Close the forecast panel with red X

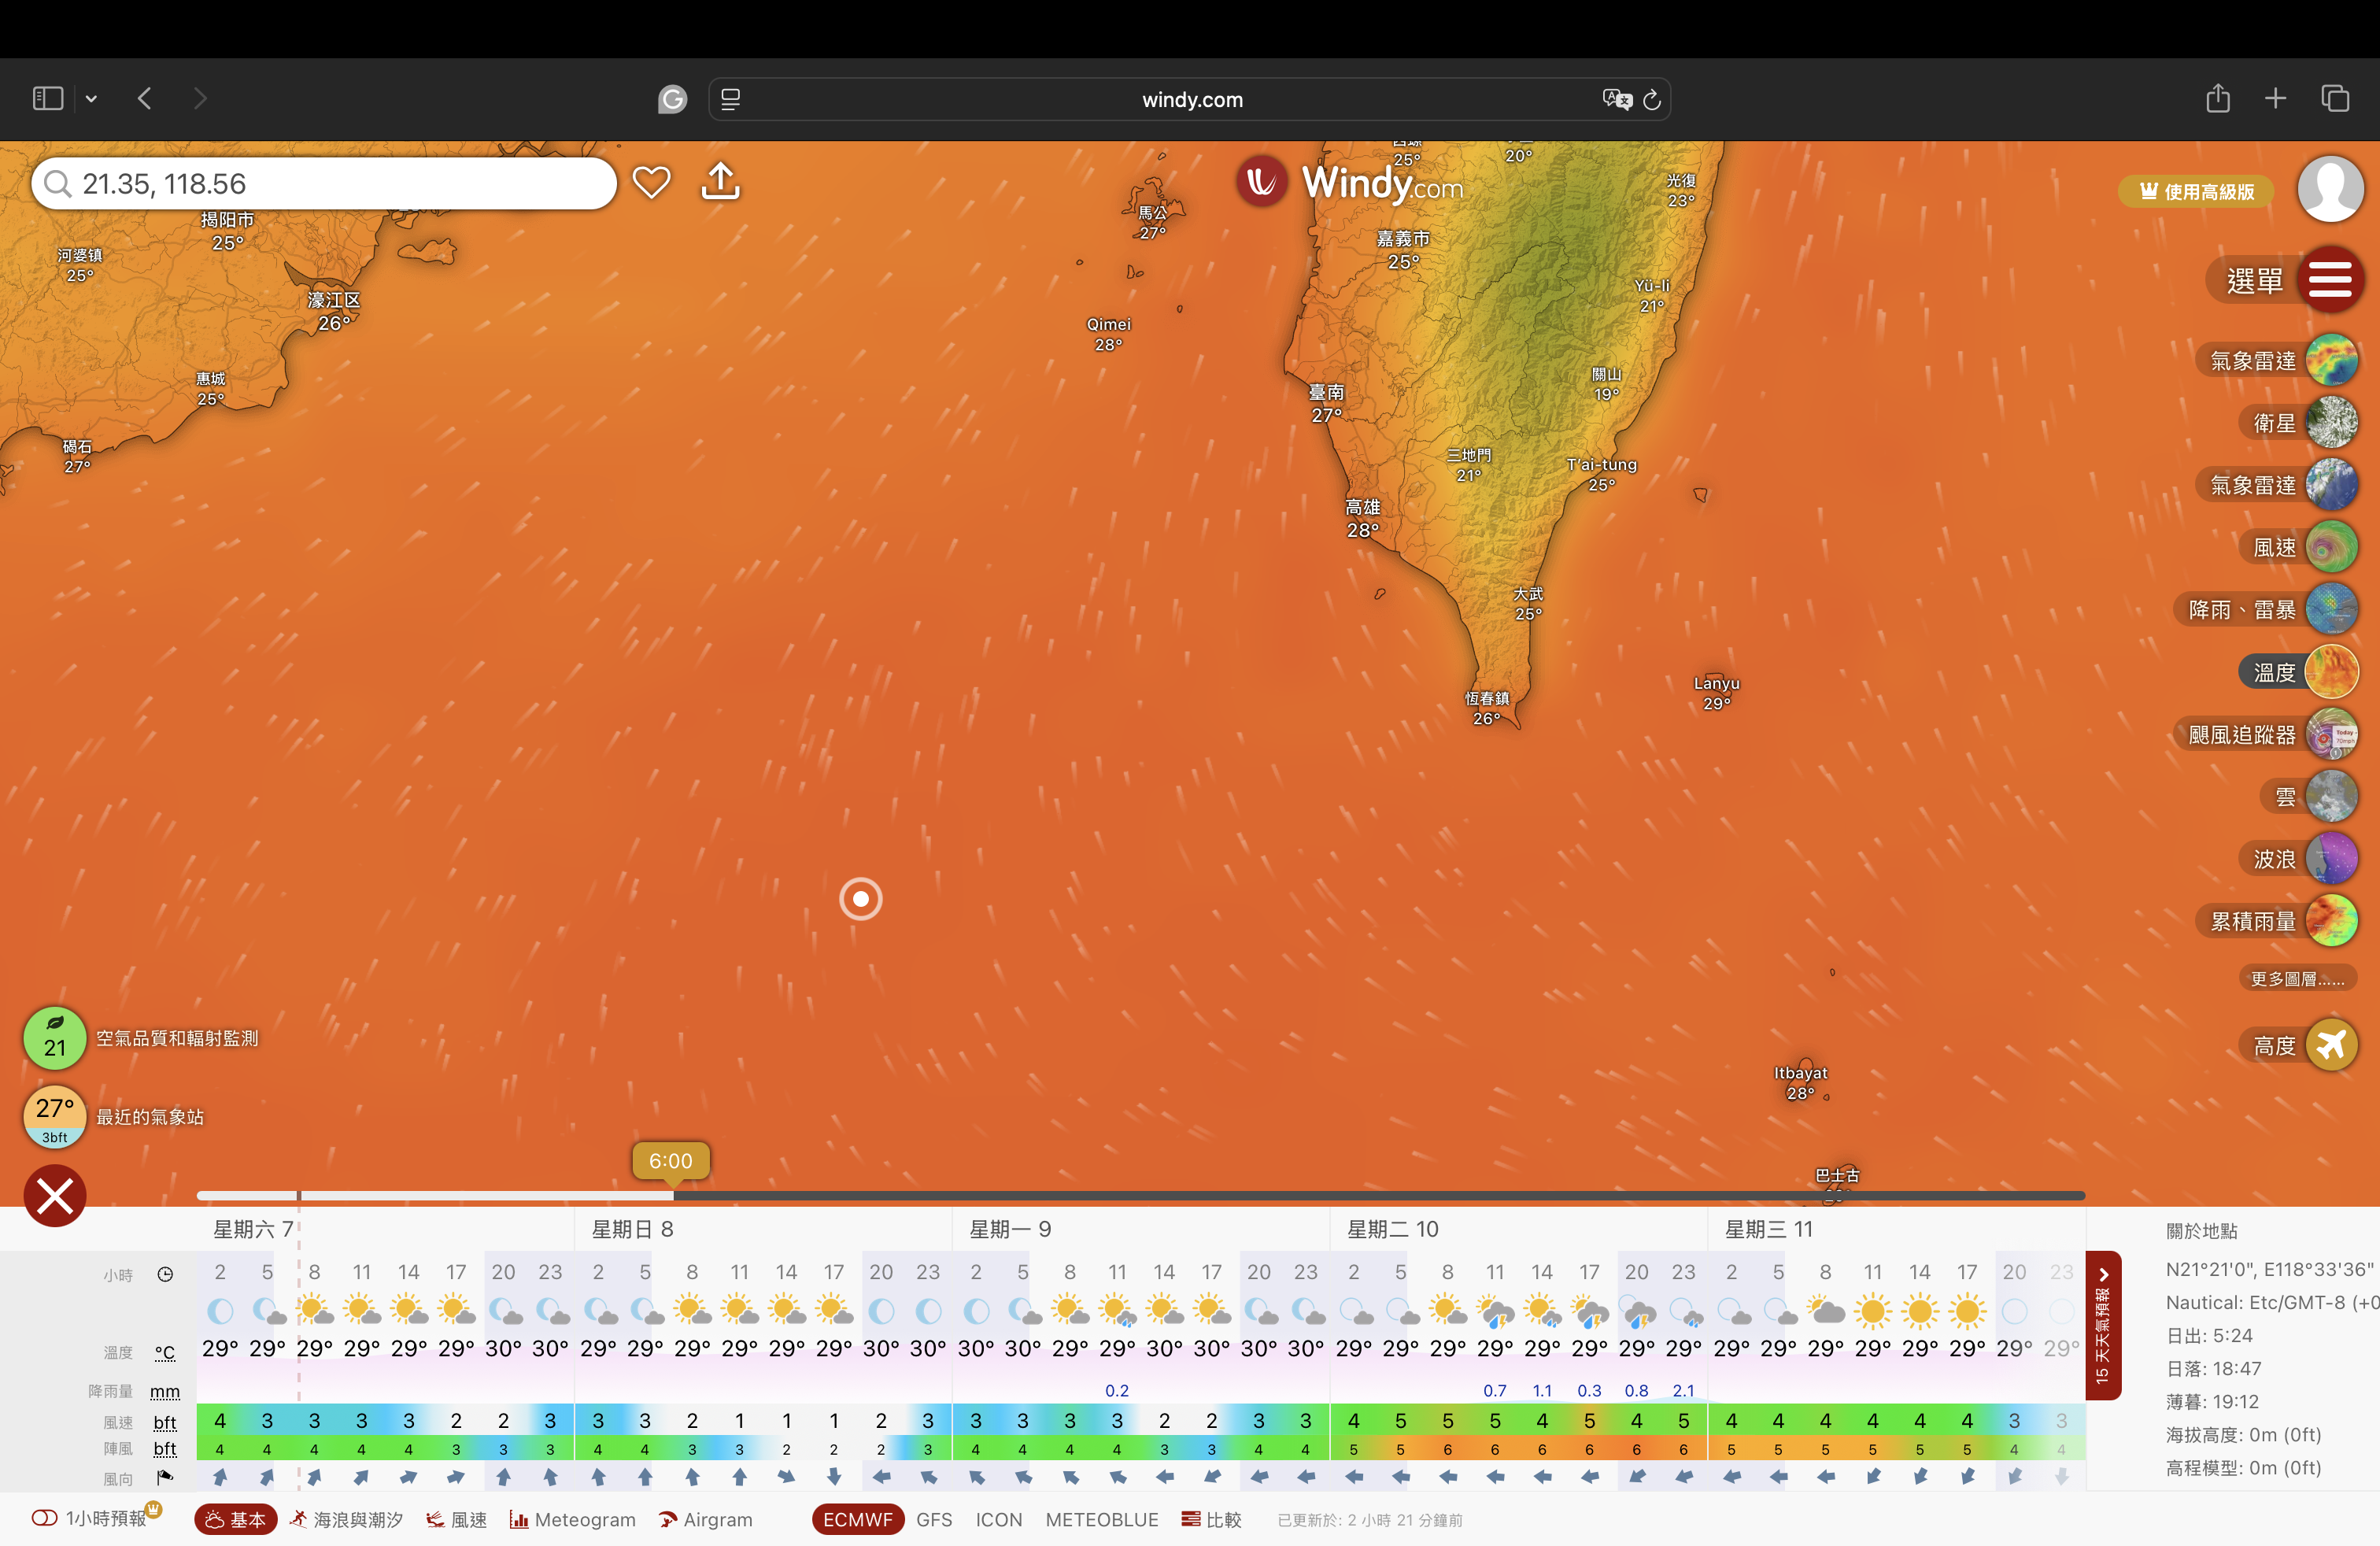coord(55,1196)
